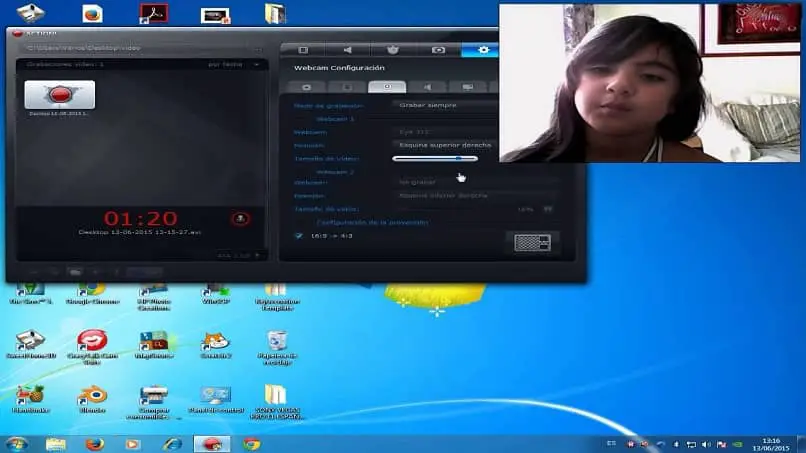The width and height of the screenshot is (806, 453).
Task: Open the Papelera de reciclaje icon
Action: click(278, 347)
